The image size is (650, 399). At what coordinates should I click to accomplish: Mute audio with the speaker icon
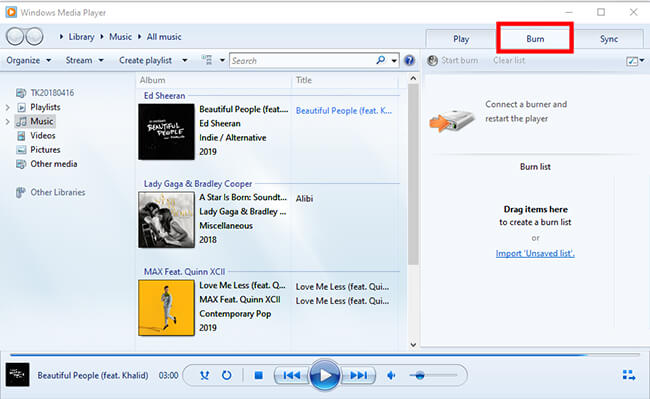click(x=390, y=375)
